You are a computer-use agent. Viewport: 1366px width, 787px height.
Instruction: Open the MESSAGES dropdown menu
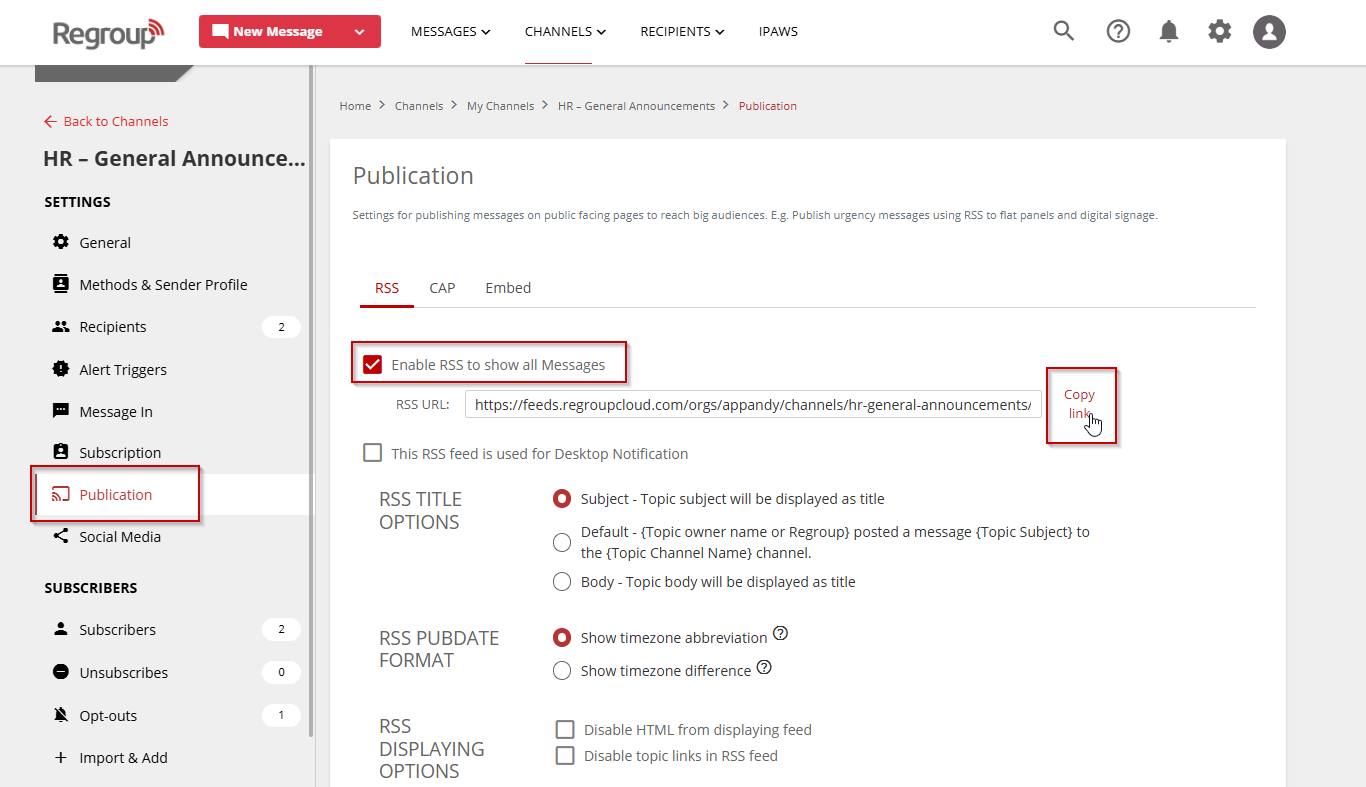[x=451, y=31]
